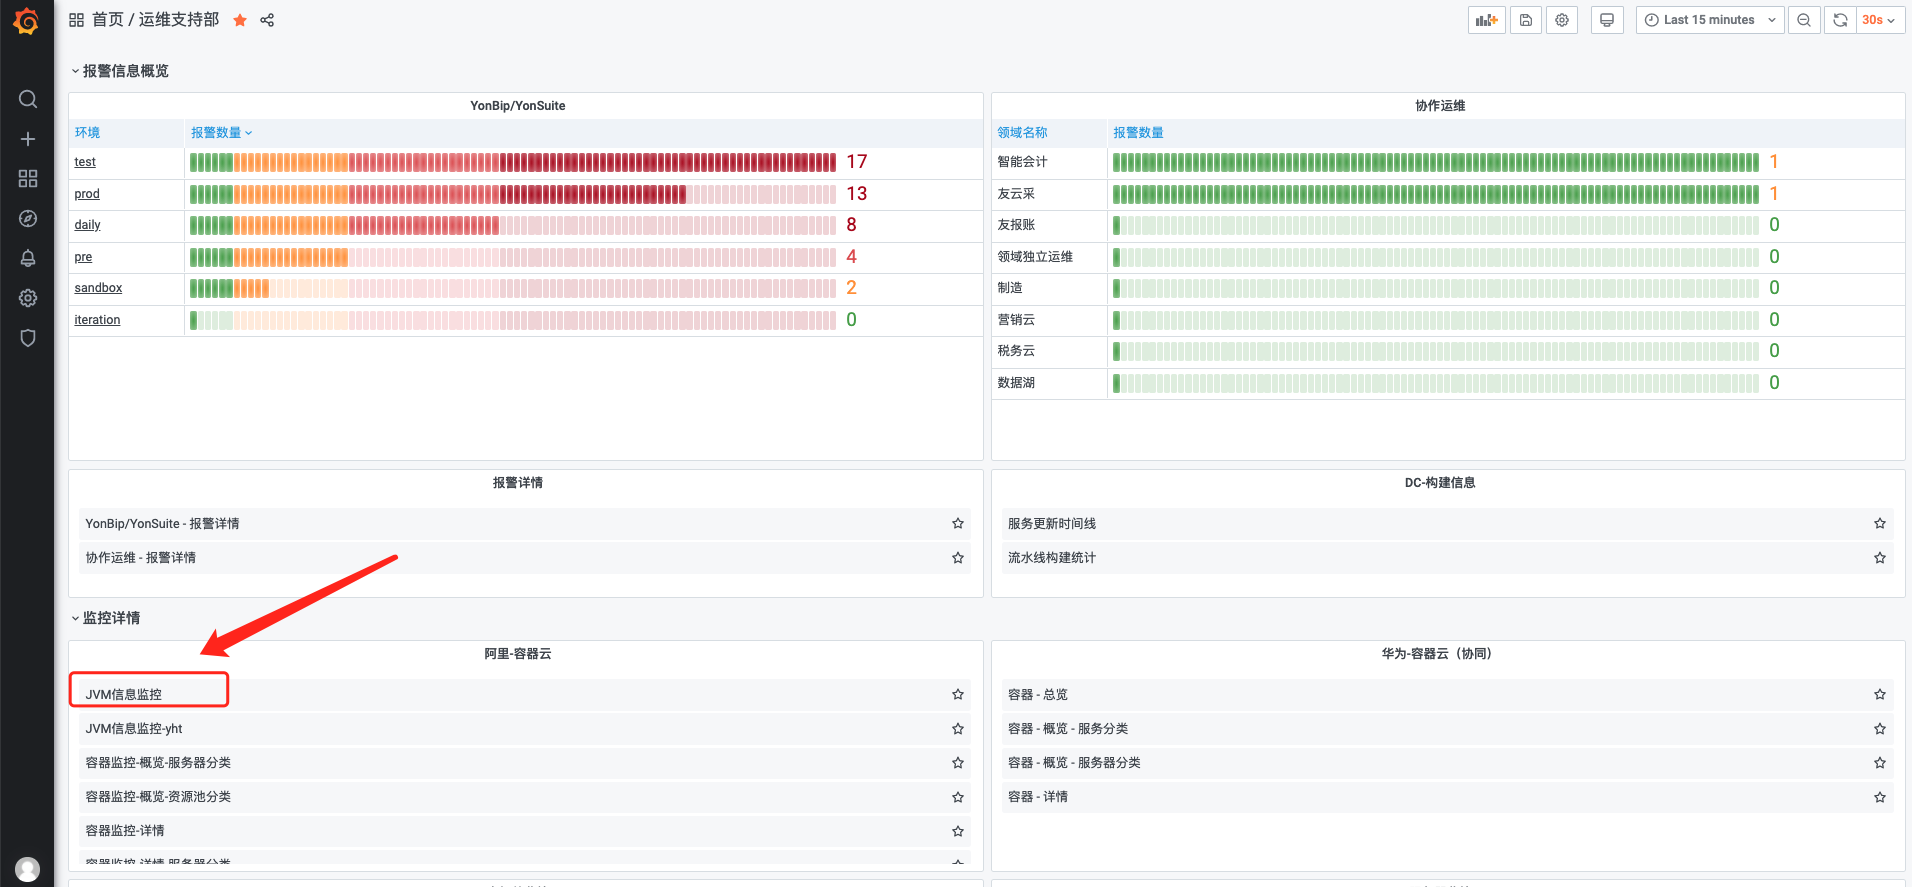Star the 容器监控-概览-资源池分类 entry
Image resolution: width=1912 pixels, height=887 pixels.
coord(958,797)
